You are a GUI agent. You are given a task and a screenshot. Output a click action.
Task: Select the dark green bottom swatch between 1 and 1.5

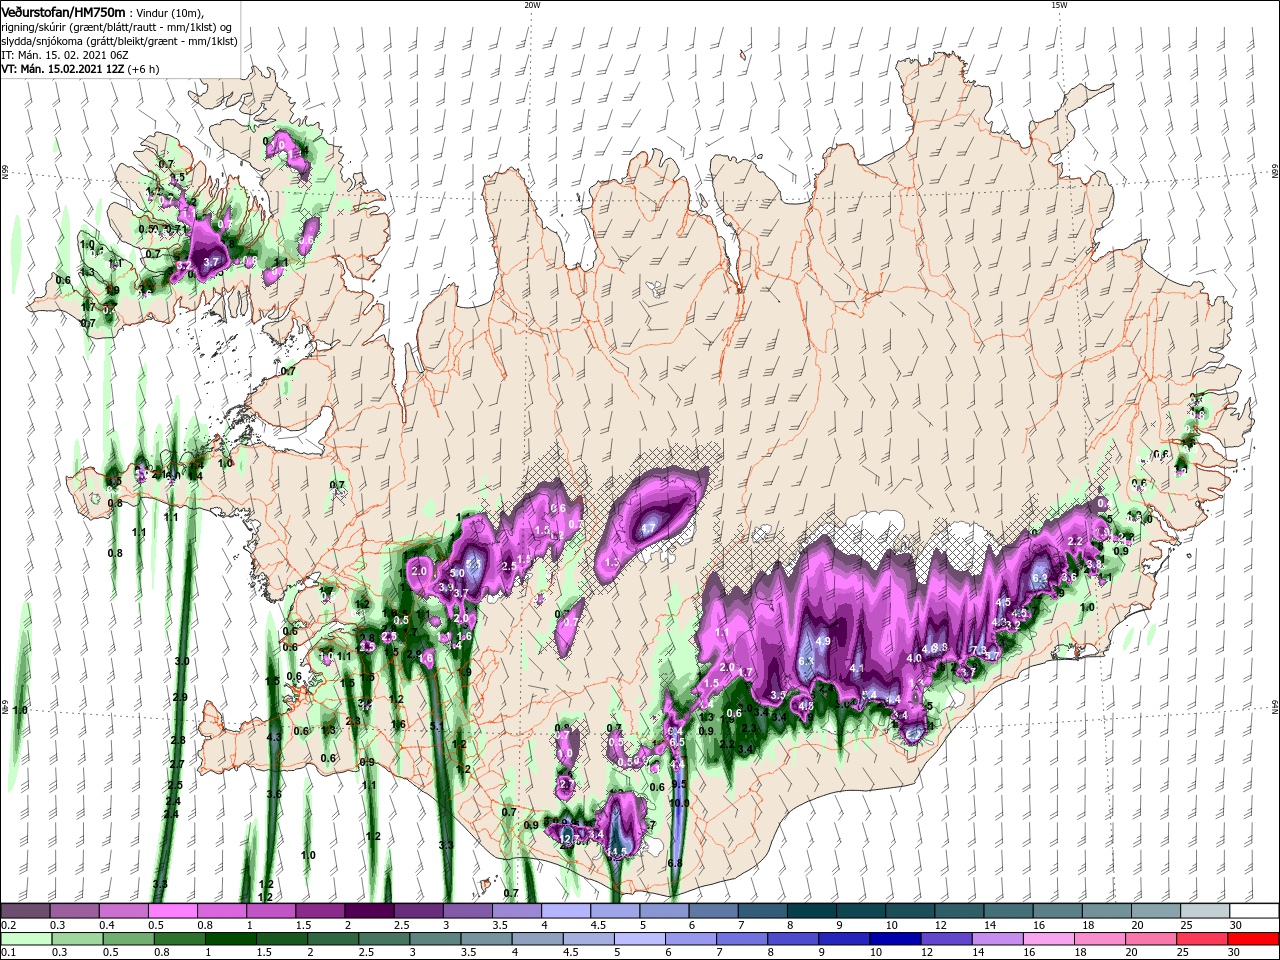click(230, 939)
